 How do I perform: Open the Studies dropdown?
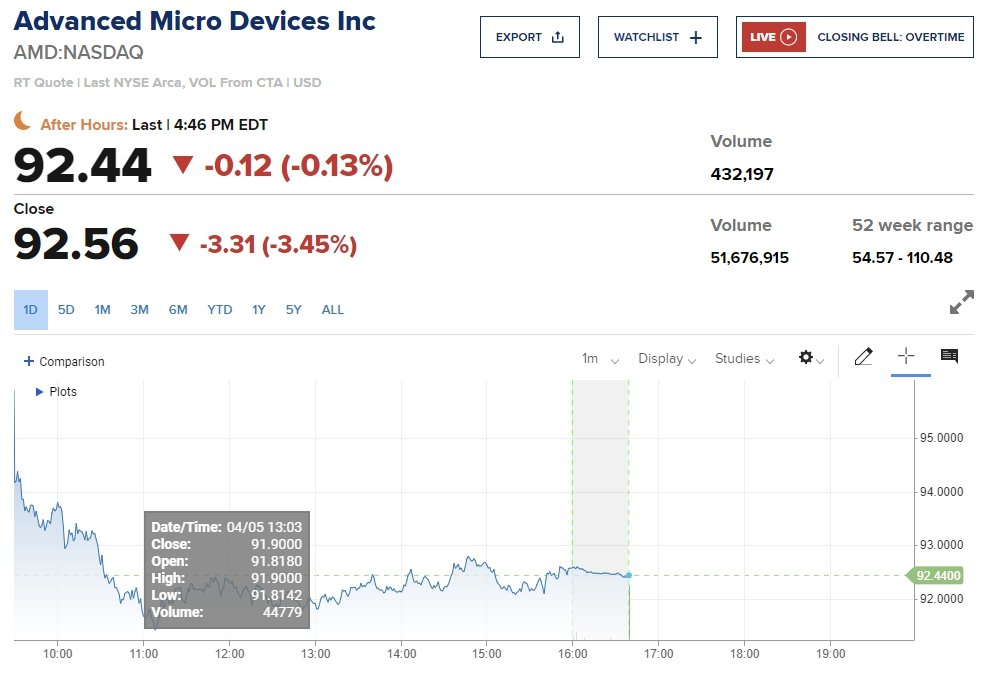[x=744, y=359]
